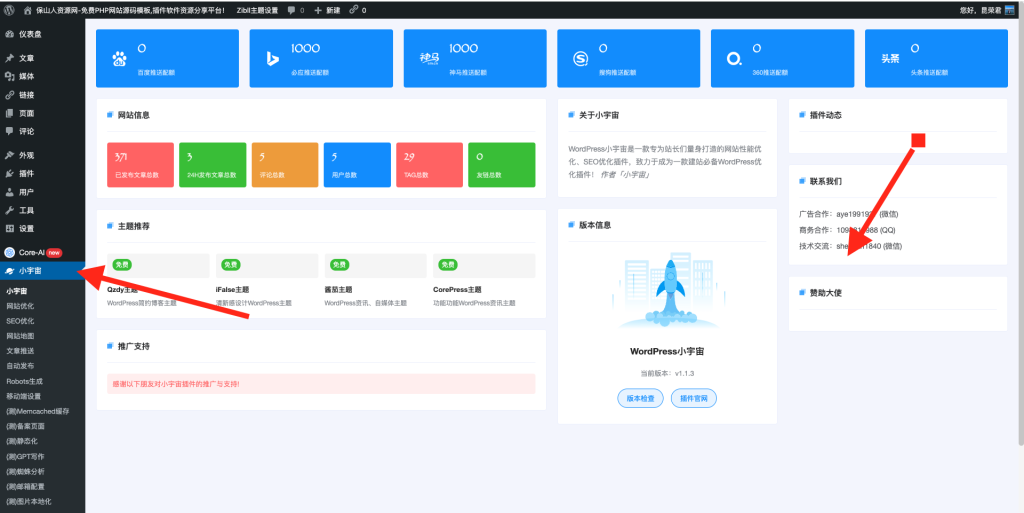The width and height of the screenshot is (1024, 513).
Task: Click the 用户 person icon
Action: click(x=10, y=192)
